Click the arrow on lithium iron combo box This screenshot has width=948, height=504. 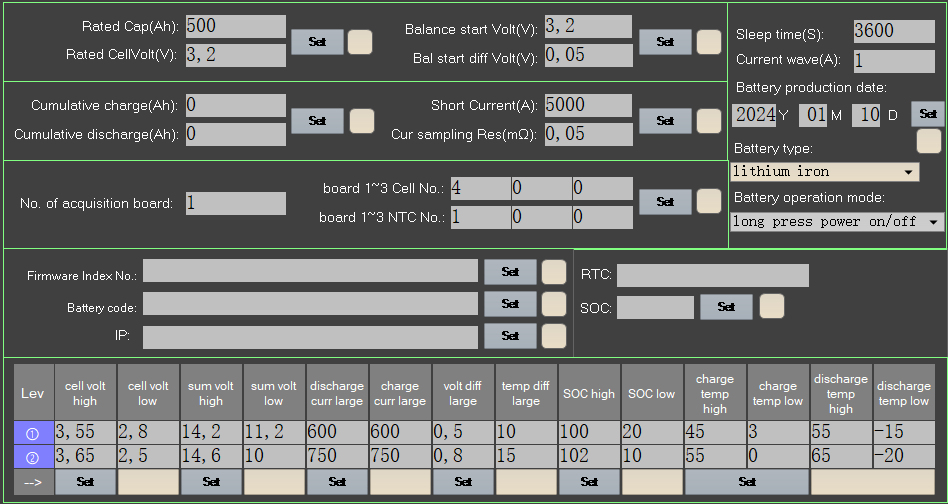tap(908, 172)
